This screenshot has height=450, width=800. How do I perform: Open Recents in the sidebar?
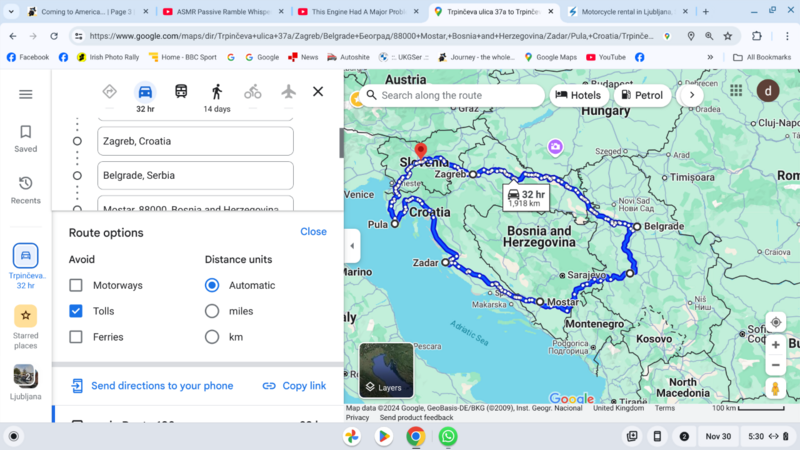(26, 190)
